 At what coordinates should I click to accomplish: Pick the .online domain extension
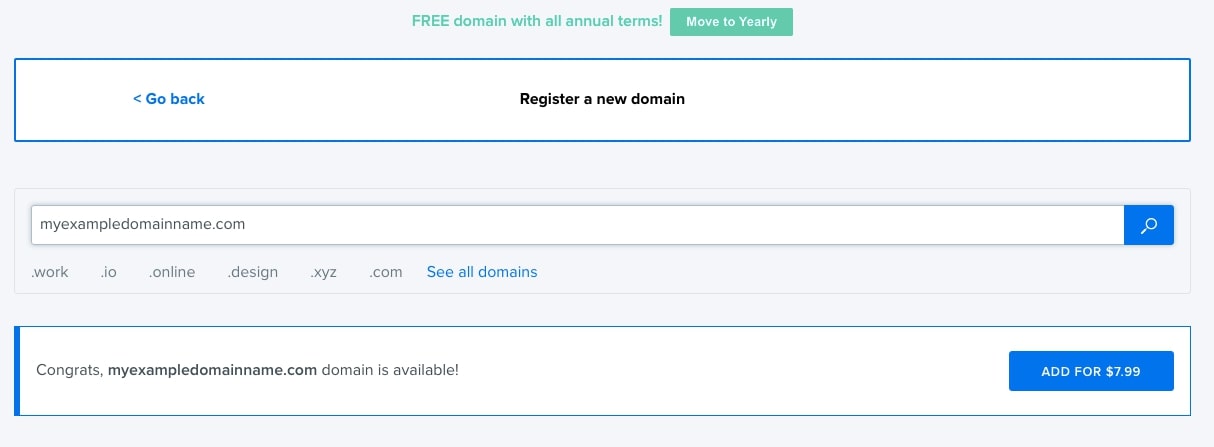pos(172,272)
